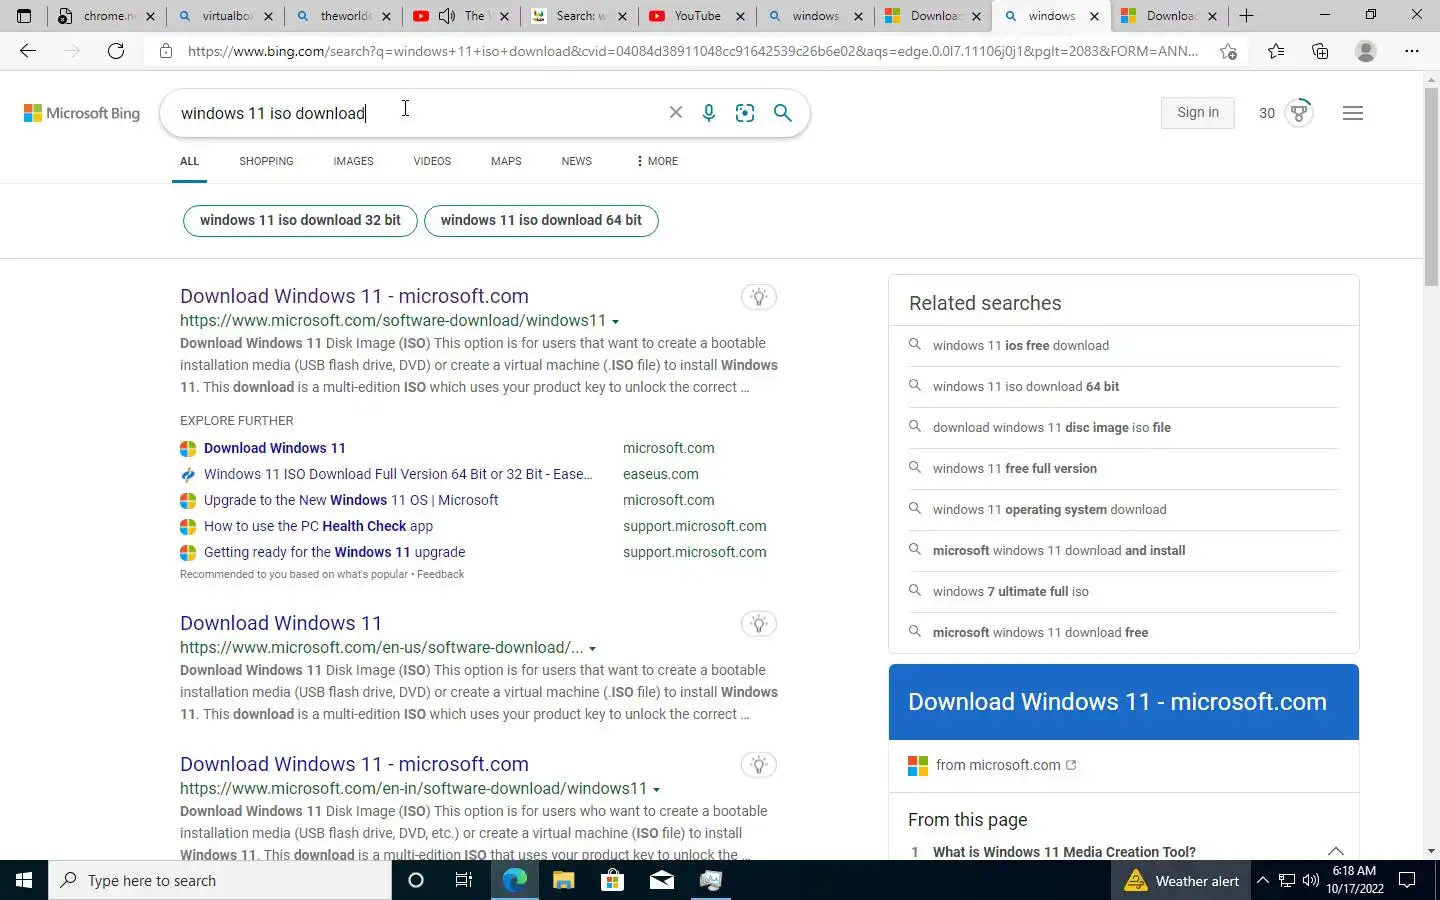Viewport: 1440px width, 900px height.
Task: Click the volume icon in system tray
Action: 1311,880
